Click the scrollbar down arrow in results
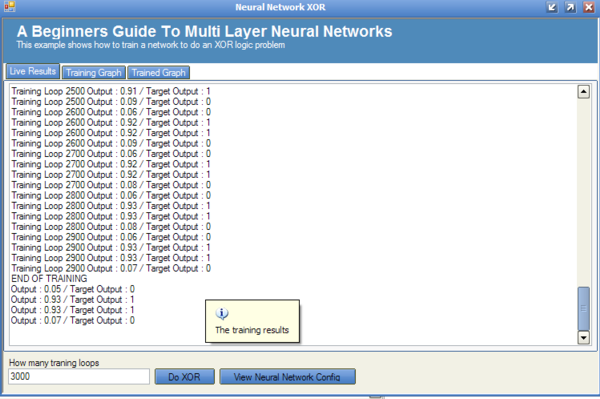Viewport: 600px width, 399px height. [x=584, y=337]
